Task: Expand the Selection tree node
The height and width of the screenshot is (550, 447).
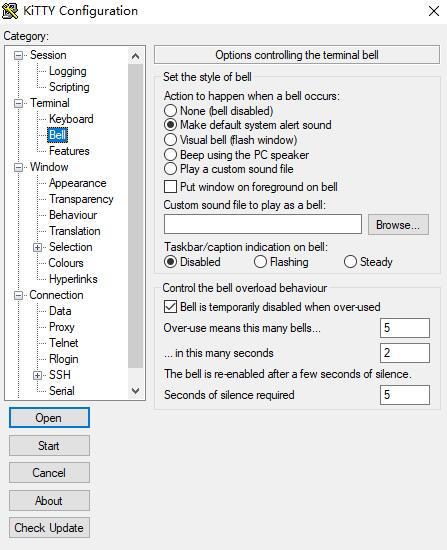Action: coord(38,247)
